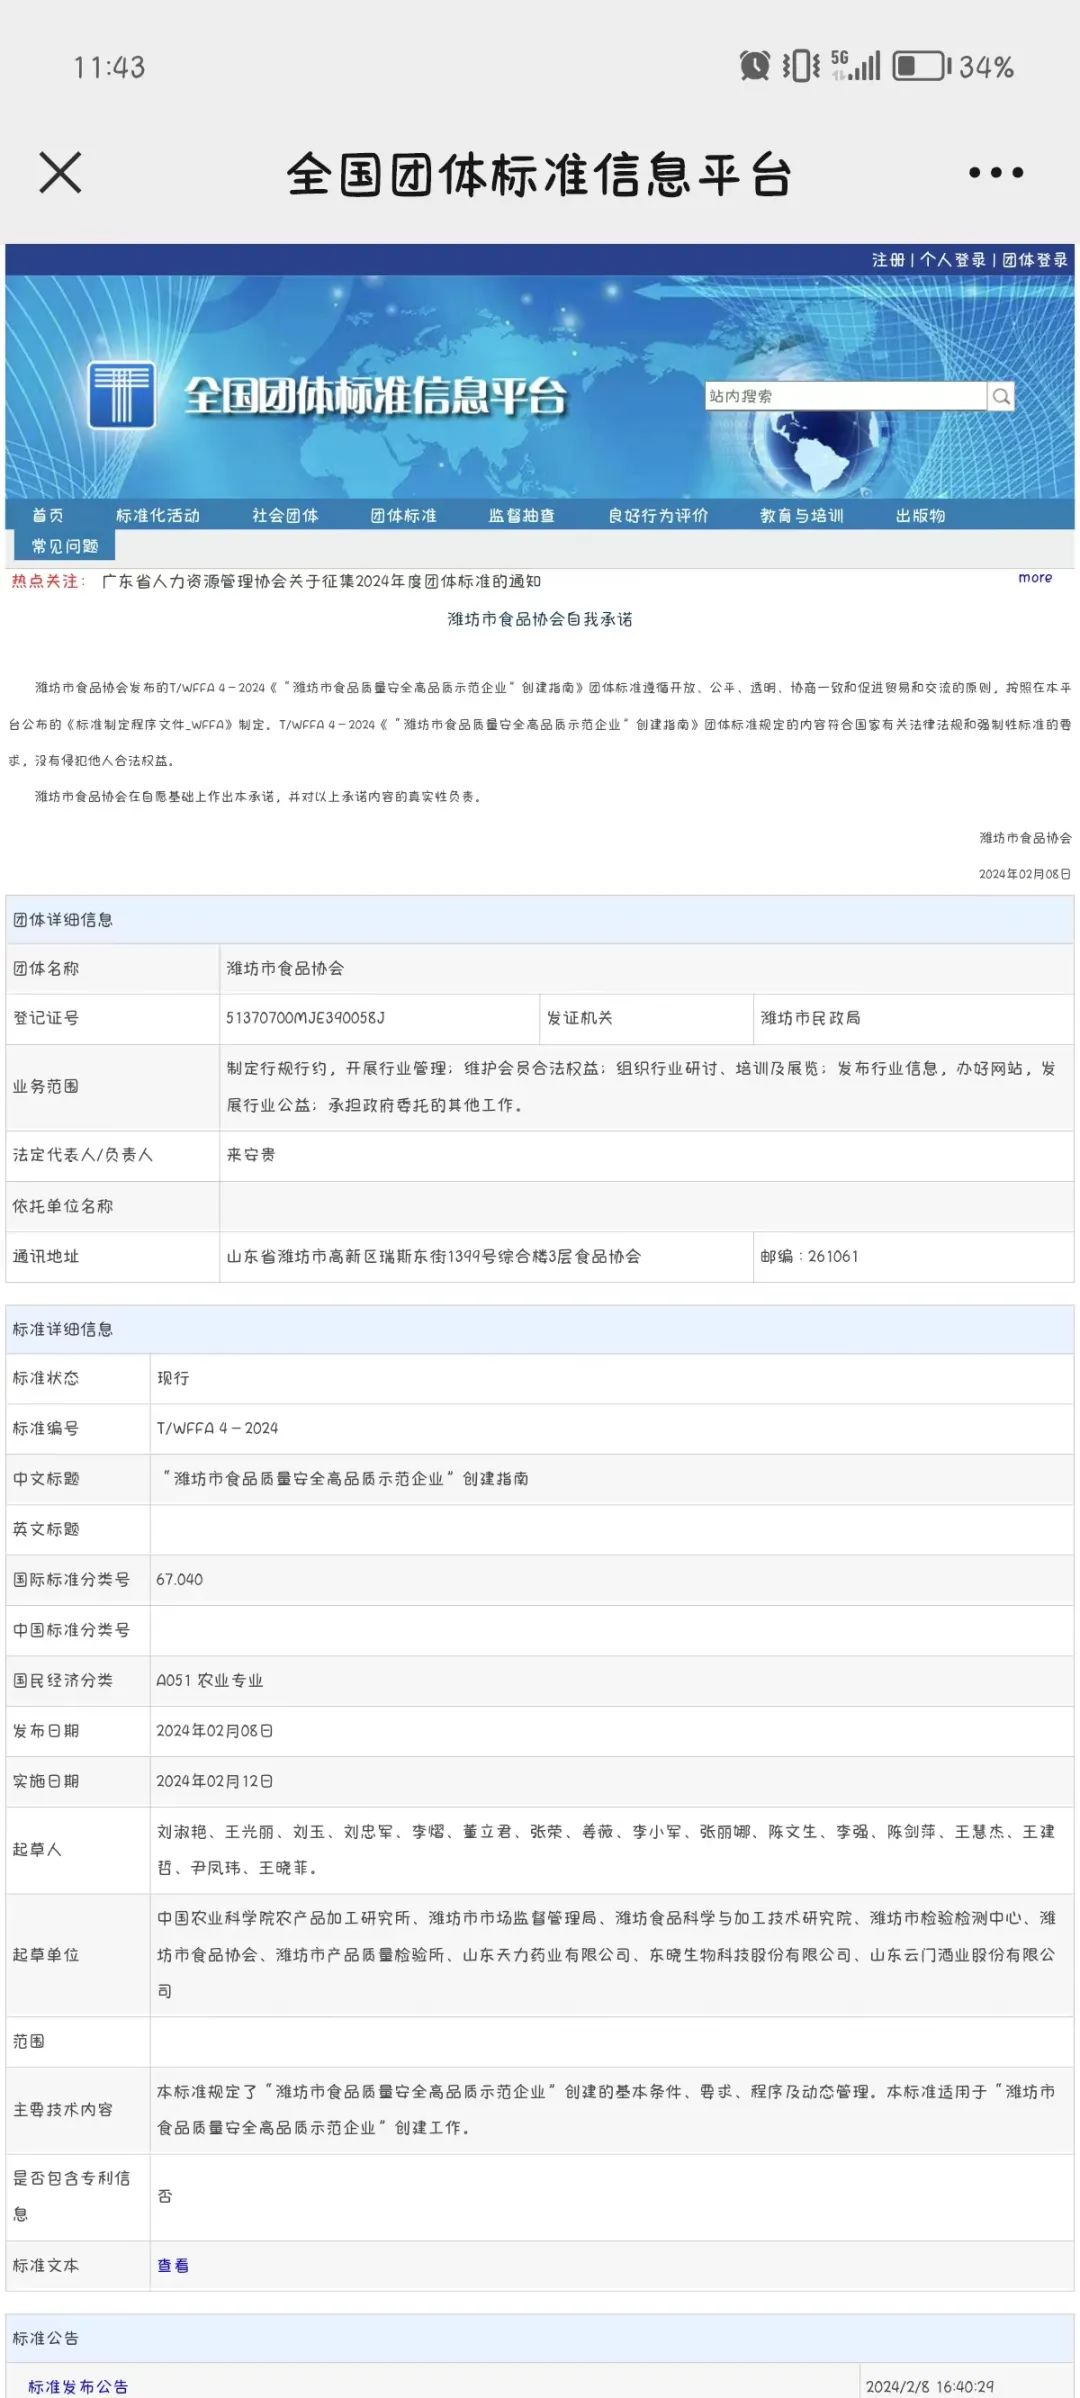The image size is (1080, 2398).
Task: Click the 潍坊市食品协会自我承诺 heading
Action: [x=540, y=620]
